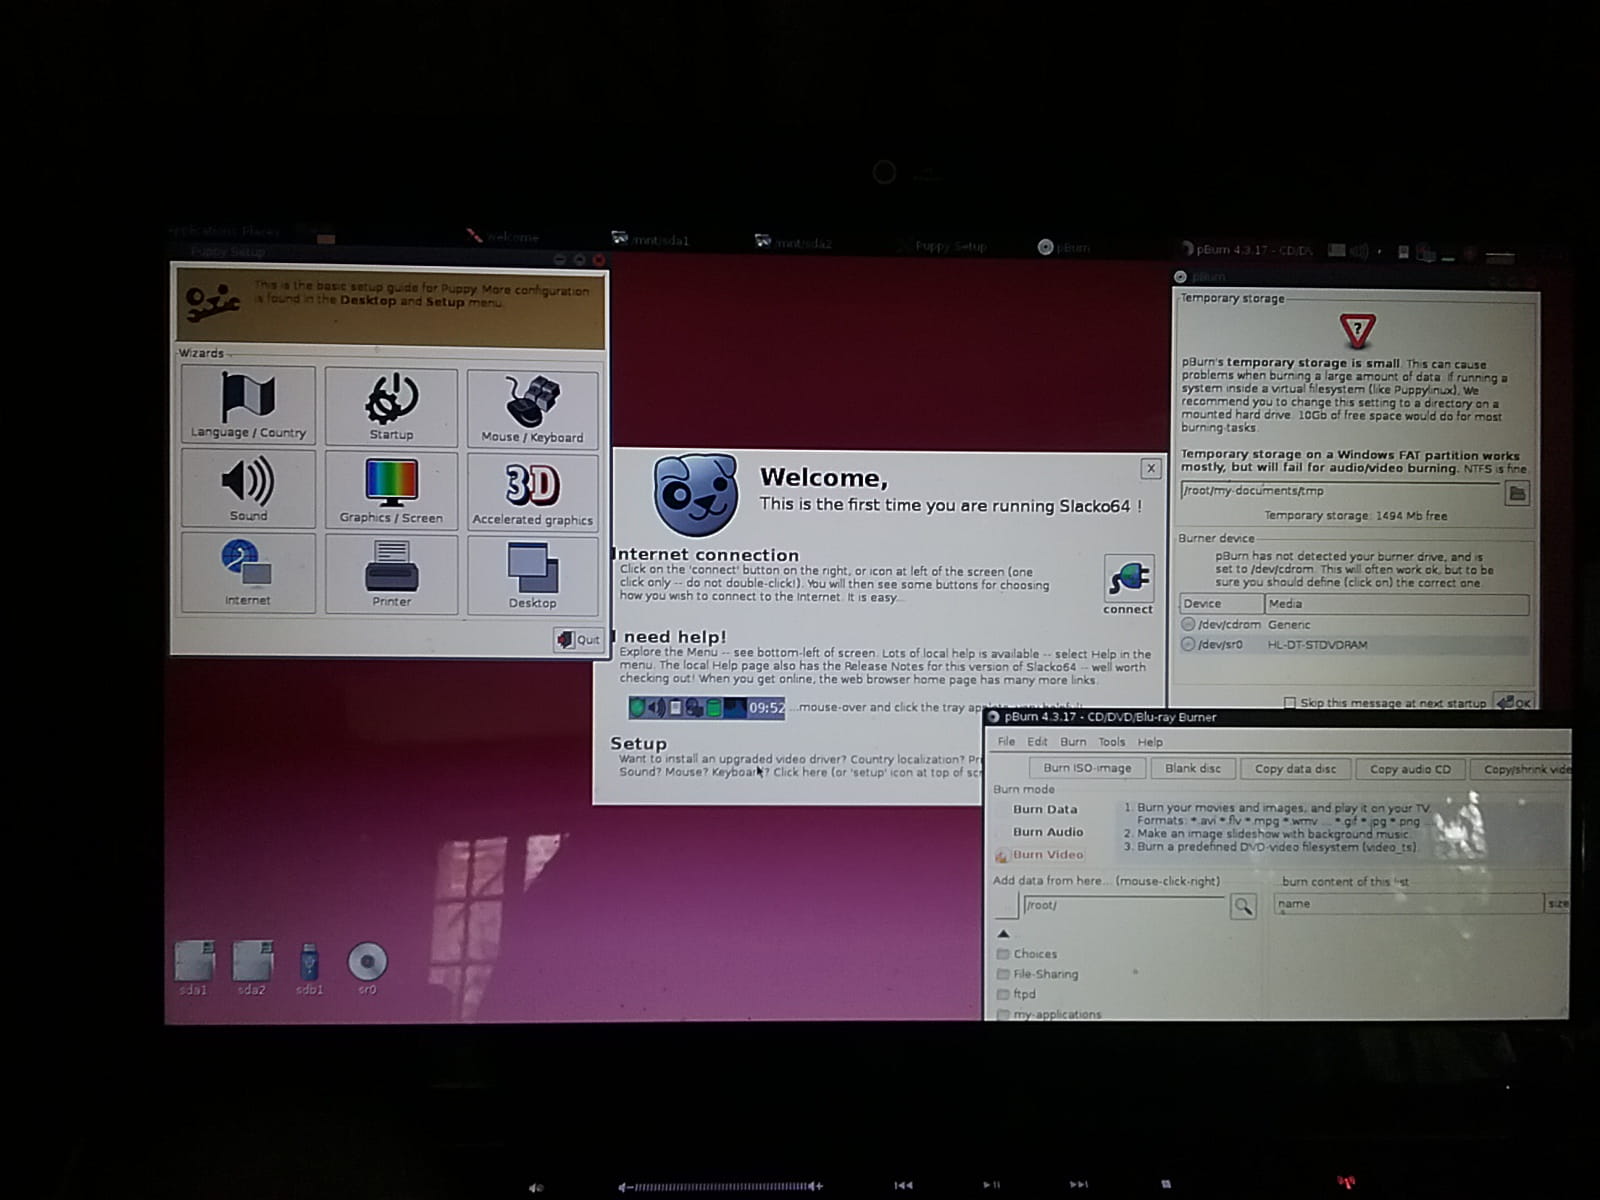Open the Mouse / Keyboard wizard

532,408
